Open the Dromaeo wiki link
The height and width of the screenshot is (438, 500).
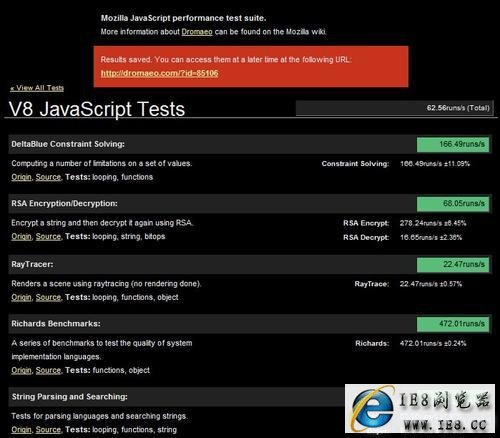pos(197,32)
